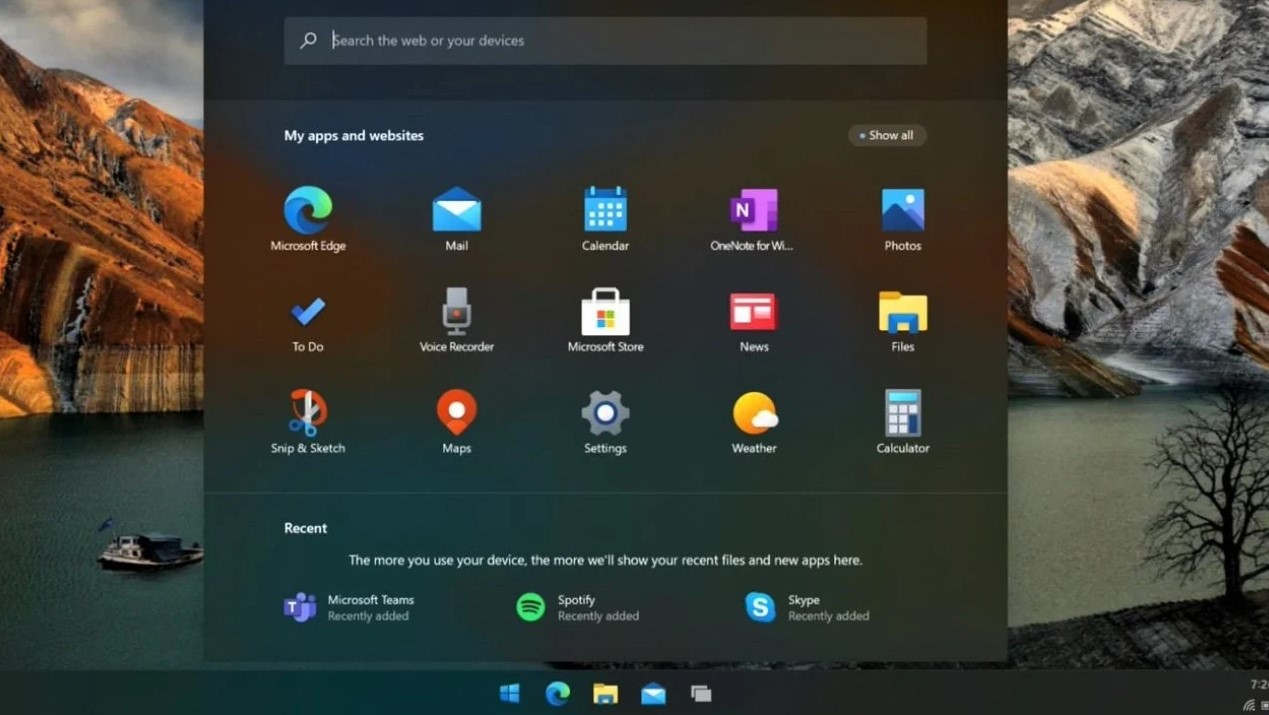
Task: Open Settings
Action: coord(605,421)
